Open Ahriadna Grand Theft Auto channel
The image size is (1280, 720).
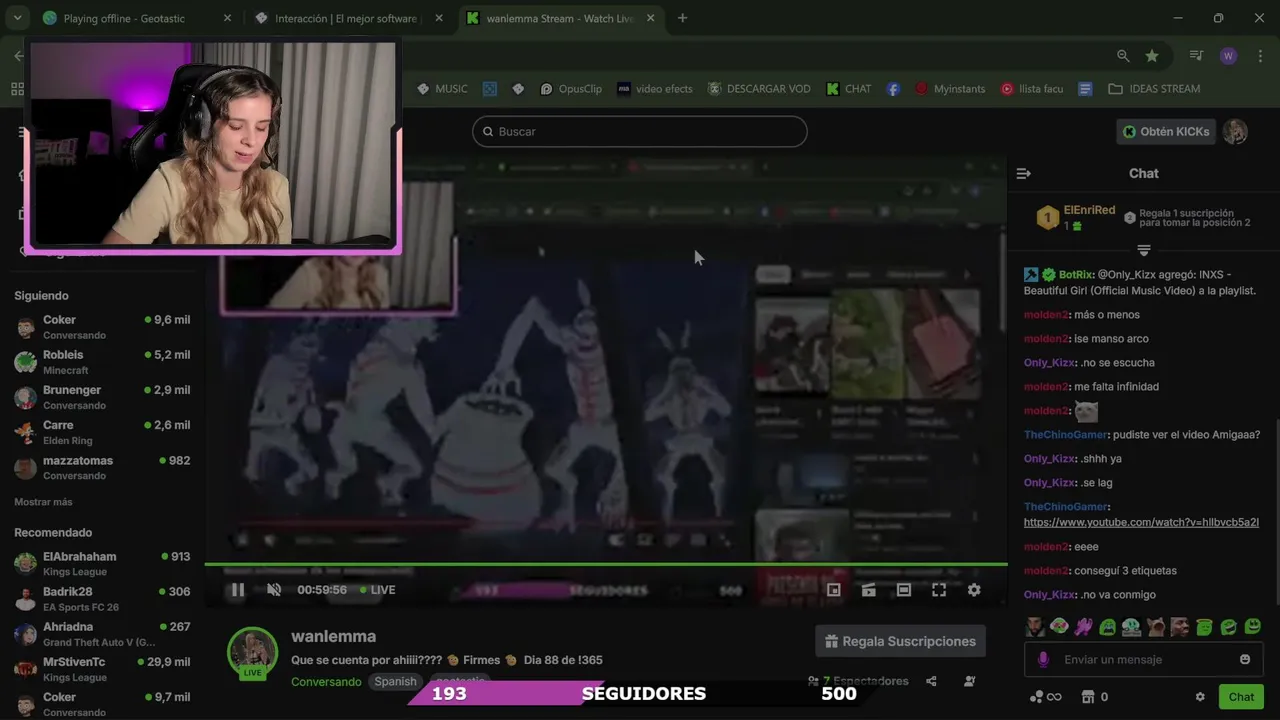[102, 634]
